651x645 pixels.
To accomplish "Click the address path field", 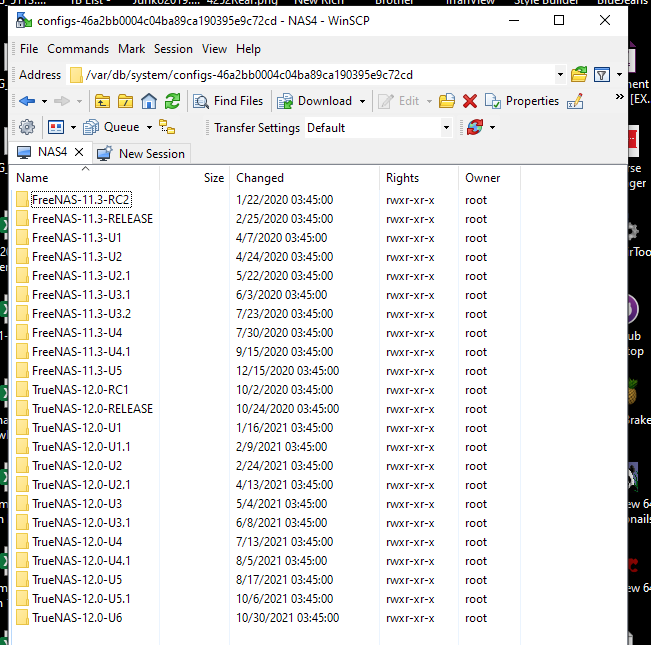I will (311, 75).
